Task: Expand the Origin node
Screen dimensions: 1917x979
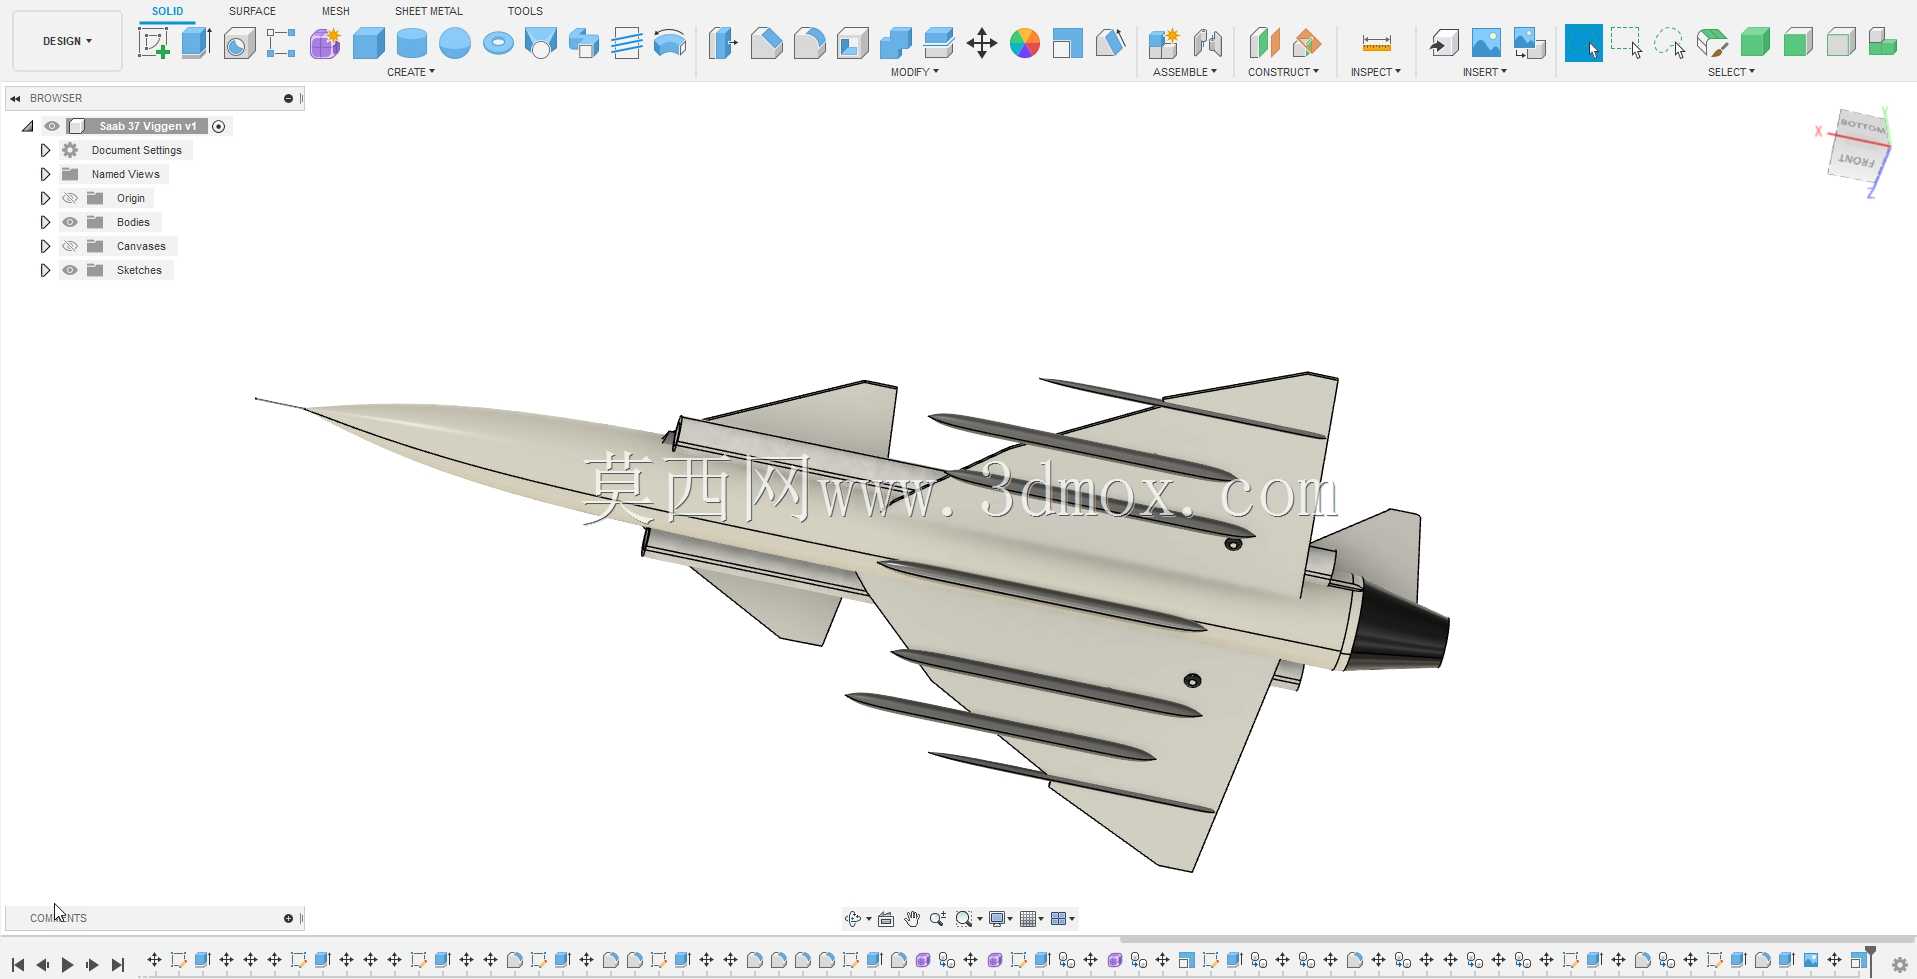Action: click(45, 198)
